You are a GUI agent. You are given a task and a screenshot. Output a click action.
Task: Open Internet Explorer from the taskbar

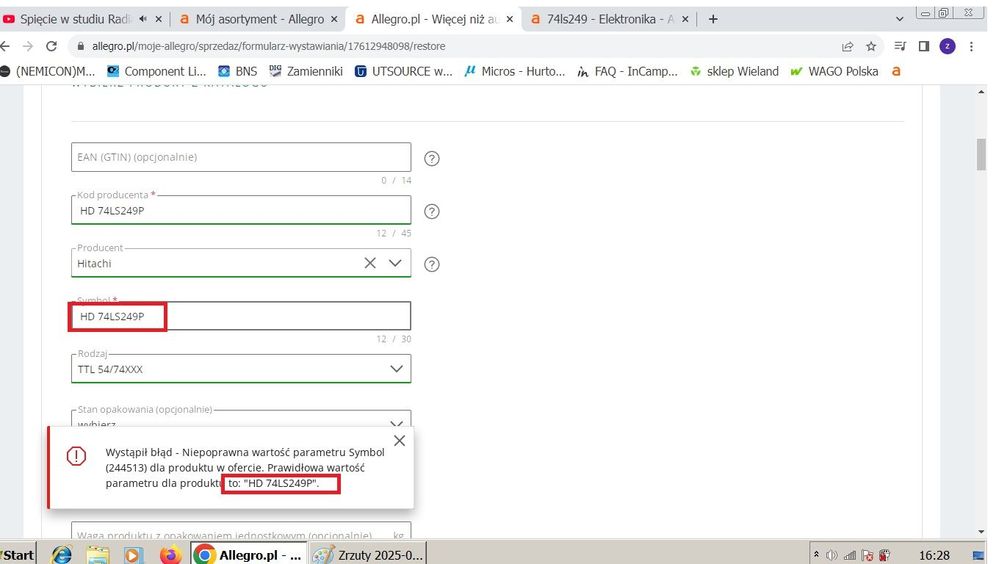pos(62,554)
